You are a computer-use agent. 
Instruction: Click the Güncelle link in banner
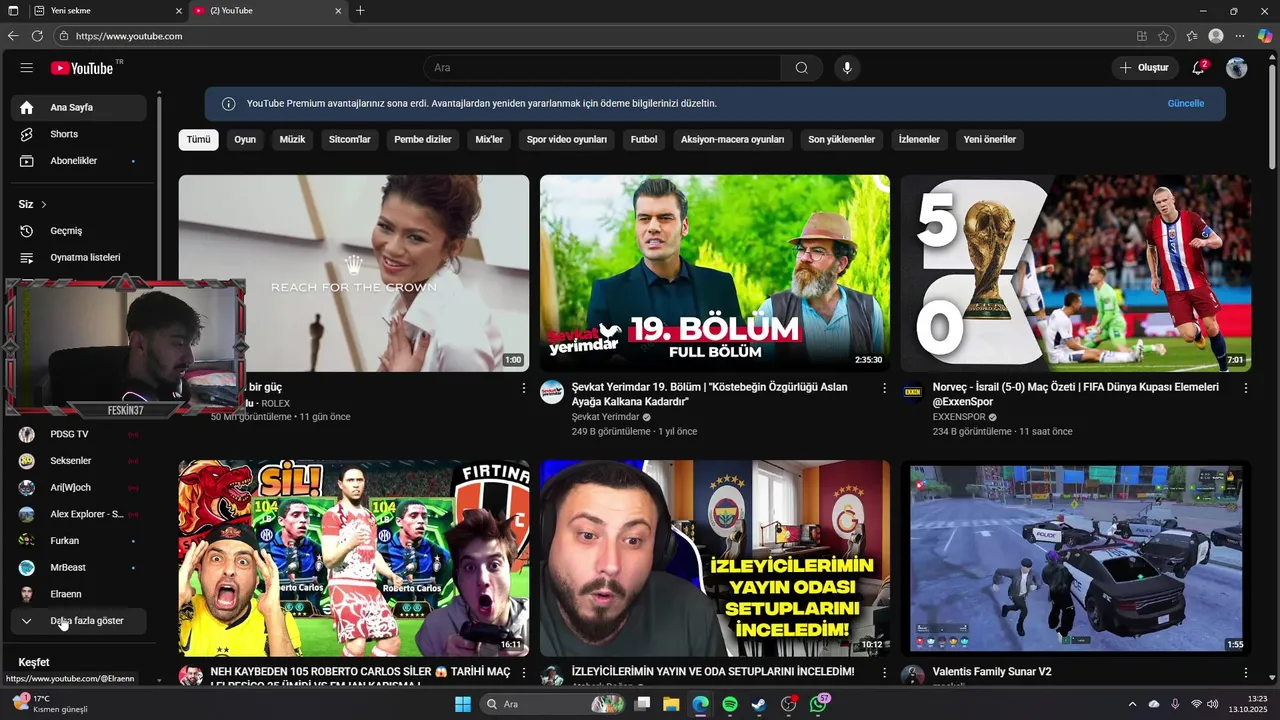point(1186,104)
